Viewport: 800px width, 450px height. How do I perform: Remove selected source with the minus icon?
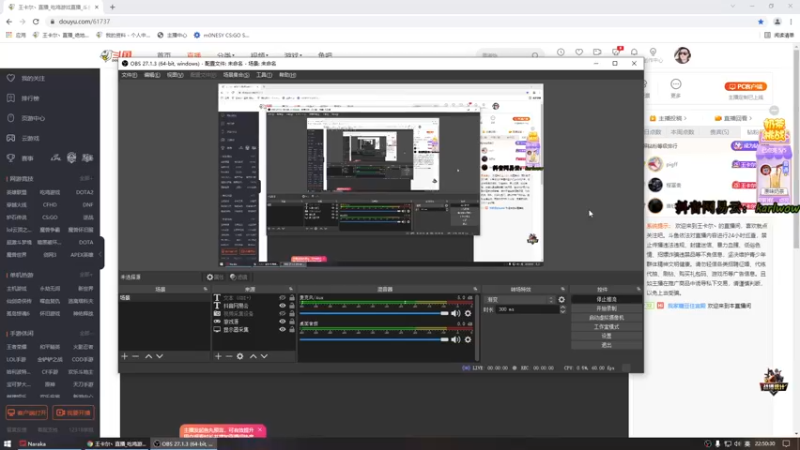[x=229, y=356]
